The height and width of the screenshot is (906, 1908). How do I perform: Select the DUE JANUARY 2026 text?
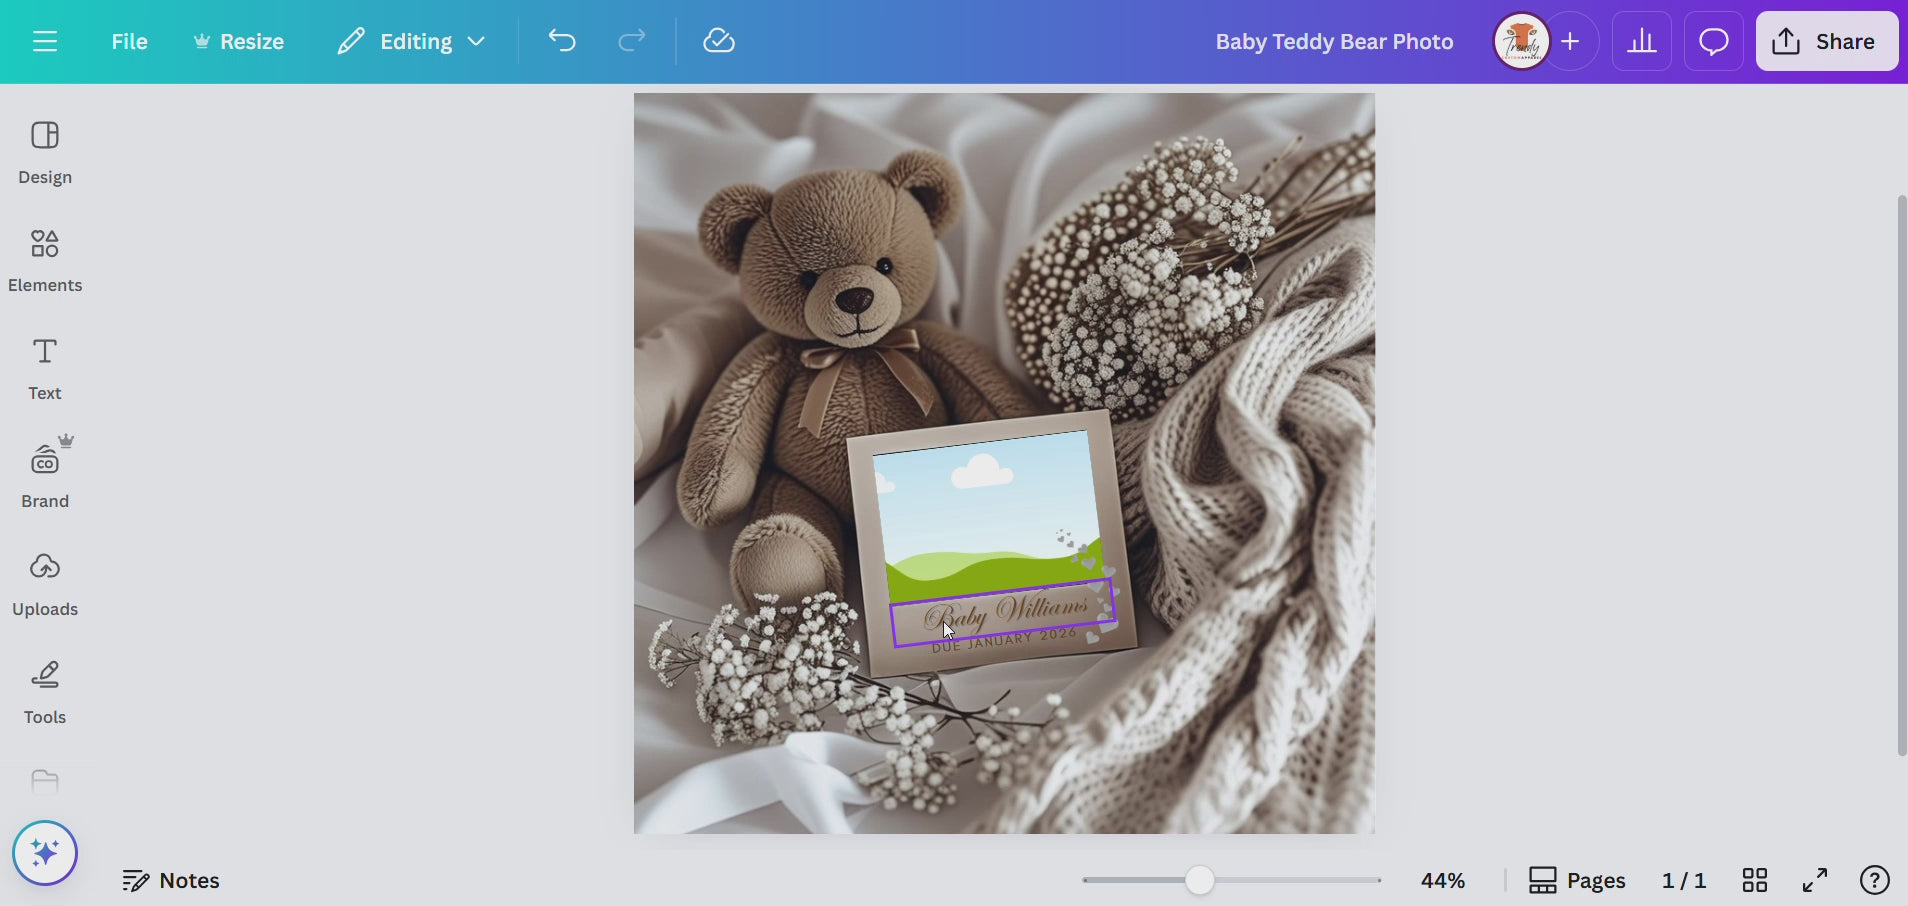click(x=1004, y=640)
